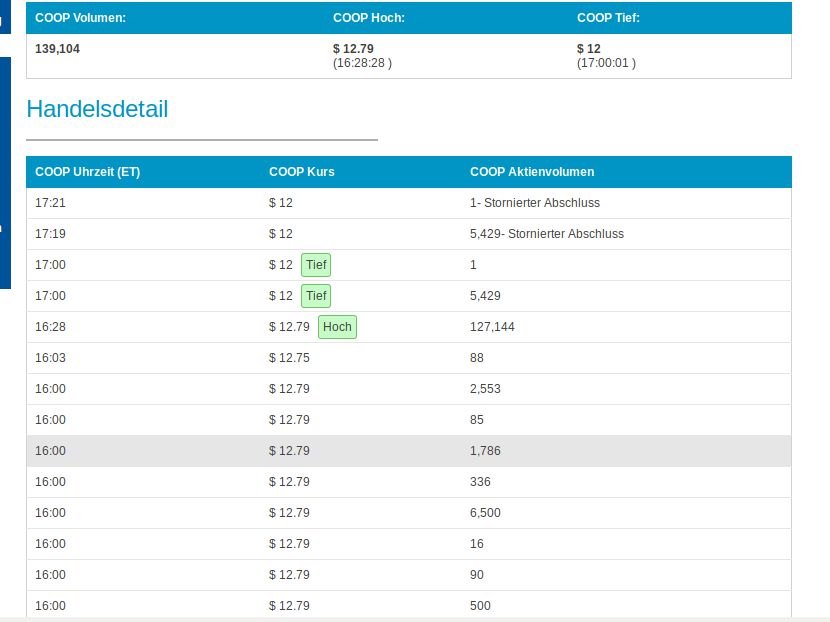Click the Hoch badge in the 16:28 row
Screen dimensions: 830x622
coord(337,327)
